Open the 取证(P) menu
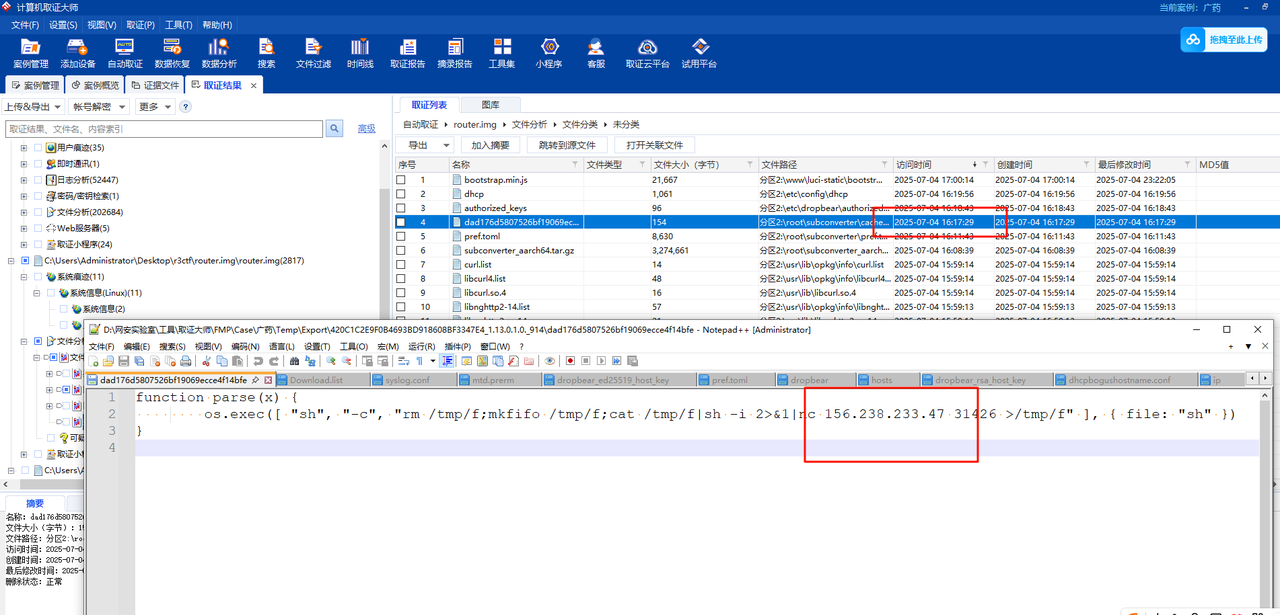This screenshot has width=1280, height=615. [140, 24]
